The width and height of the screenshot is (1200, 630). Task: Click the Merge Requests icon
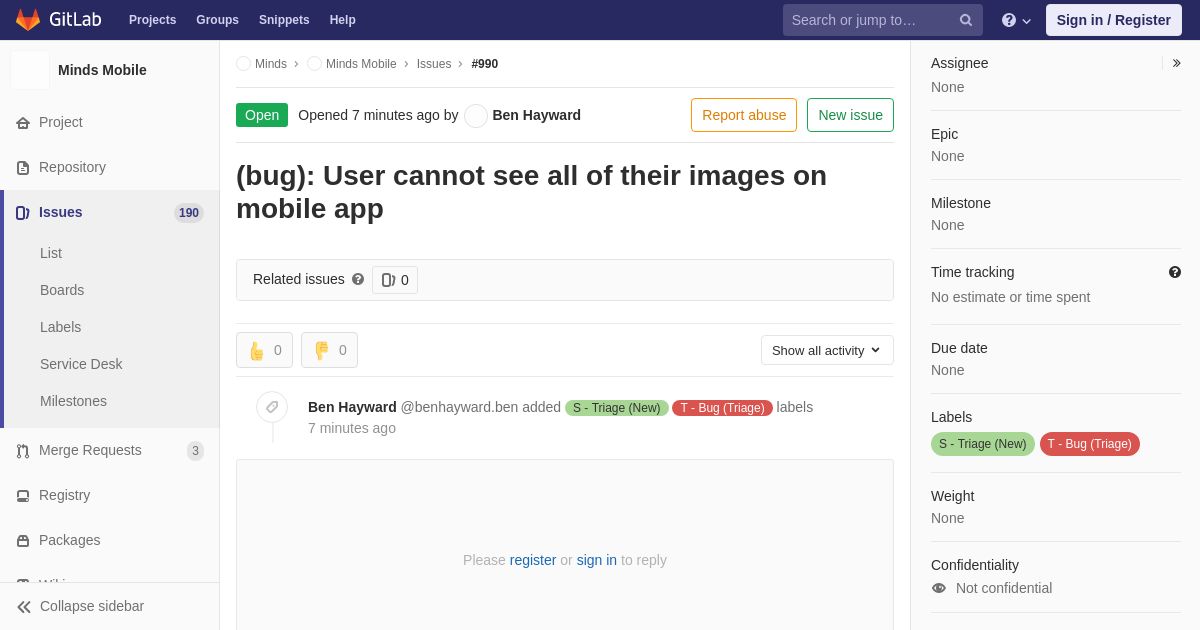coord(23,451)
